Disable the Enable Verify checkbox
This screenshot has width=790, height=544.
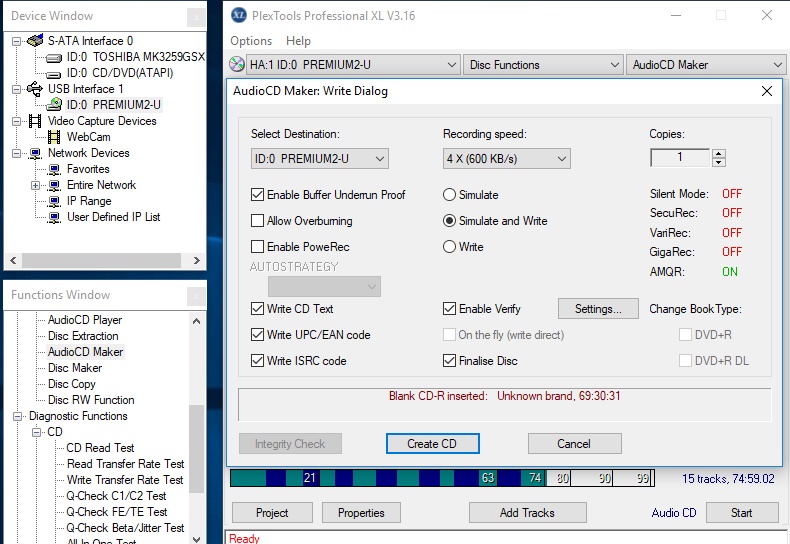coord(449,309)
